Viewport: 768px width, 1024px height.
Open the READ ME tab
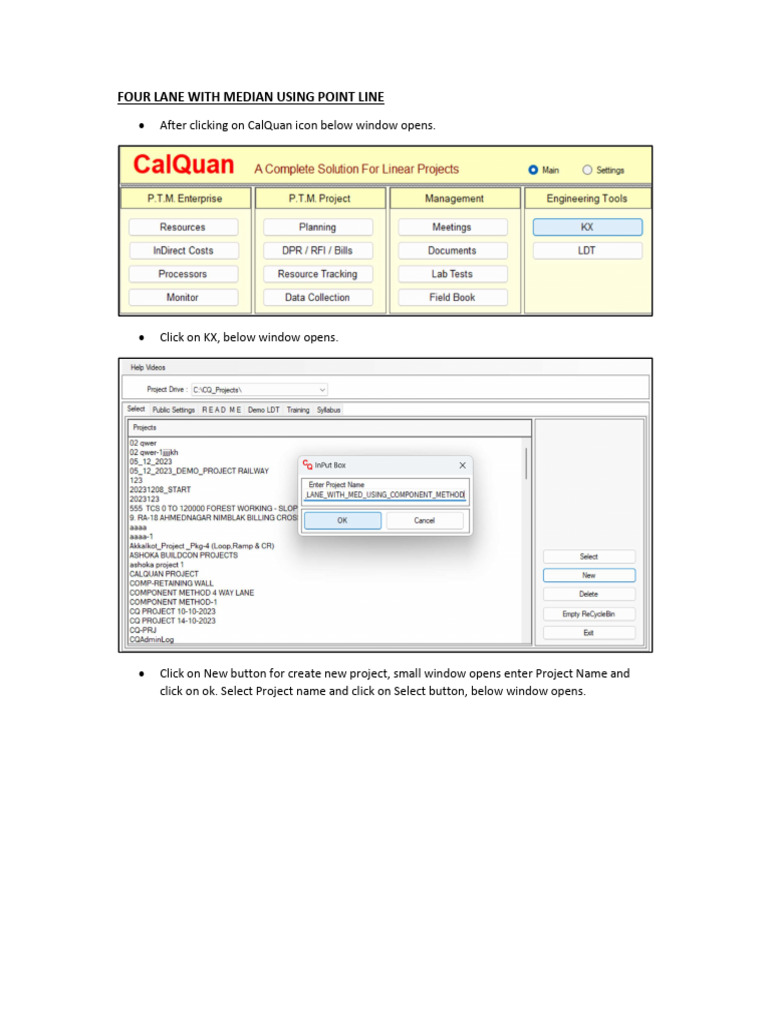(221, 409)
